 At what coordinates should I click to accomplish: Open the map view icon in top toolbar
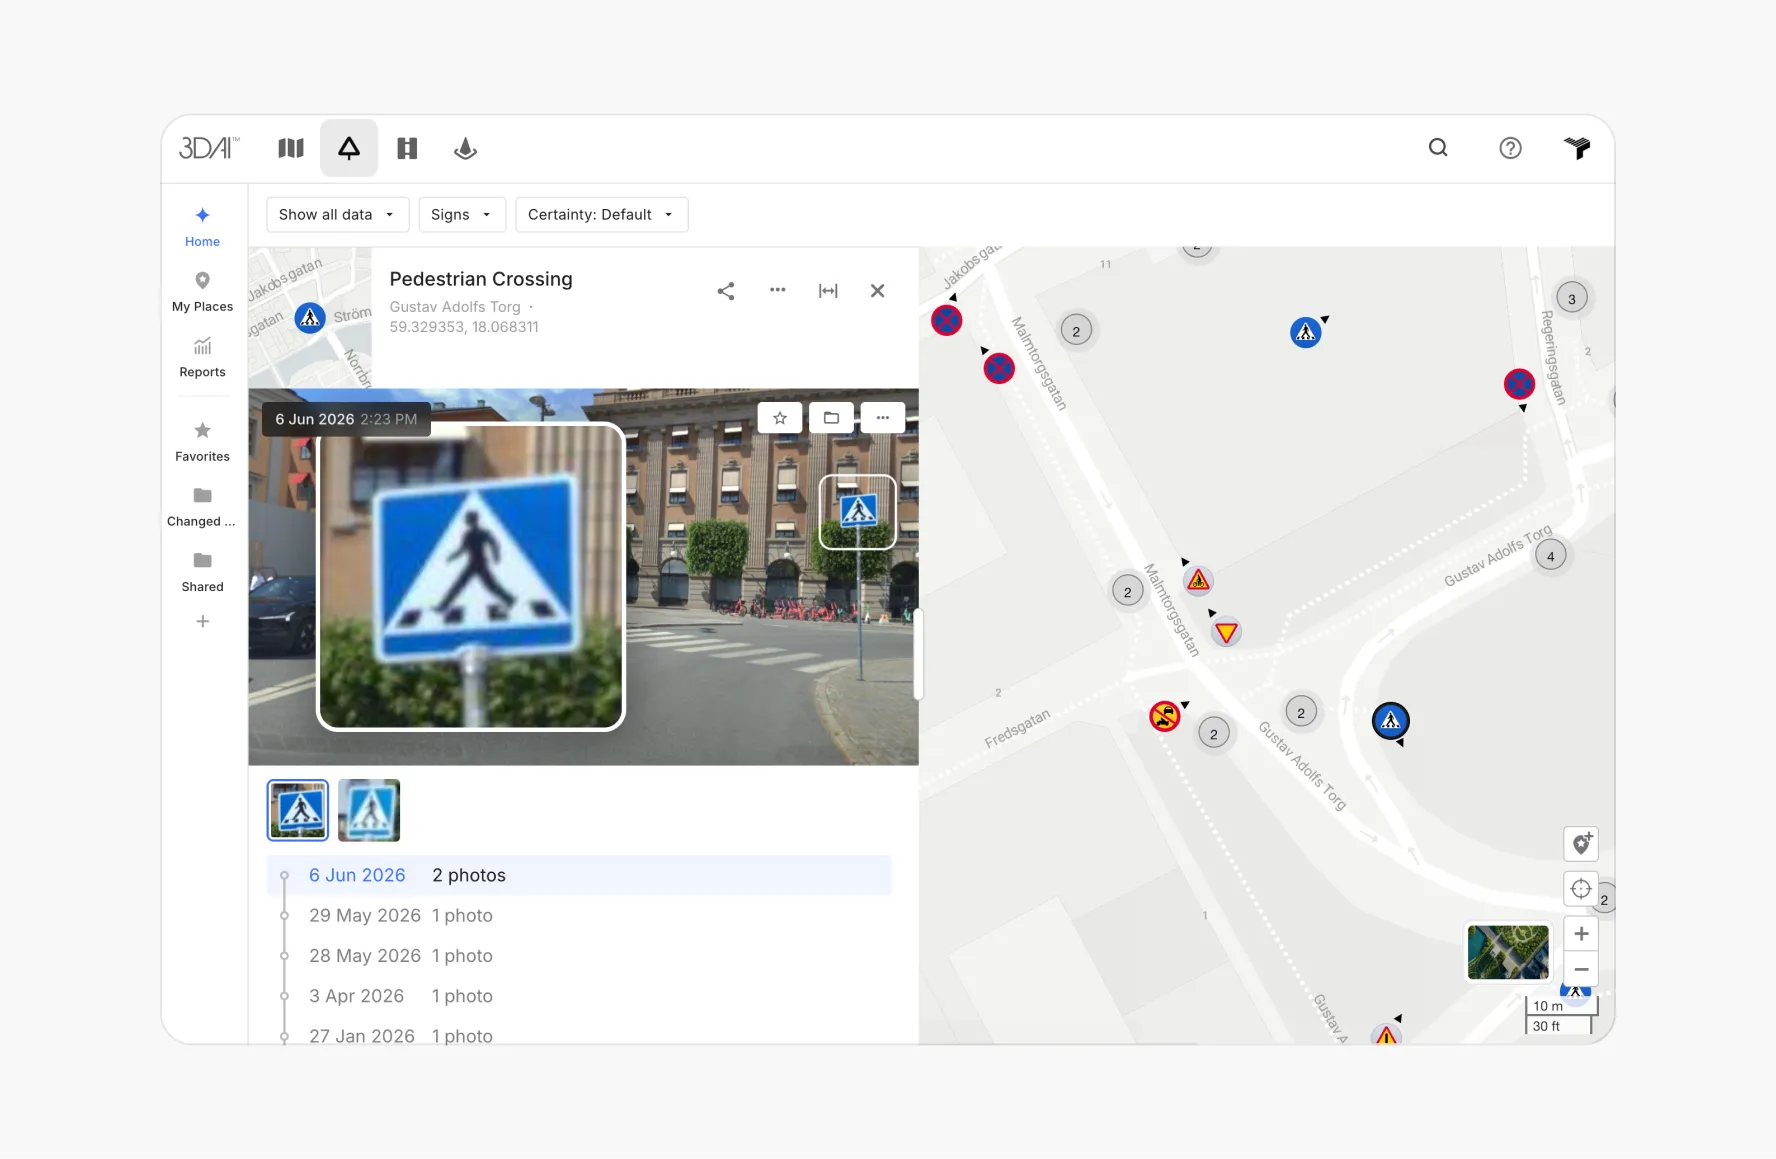(290, 148)
